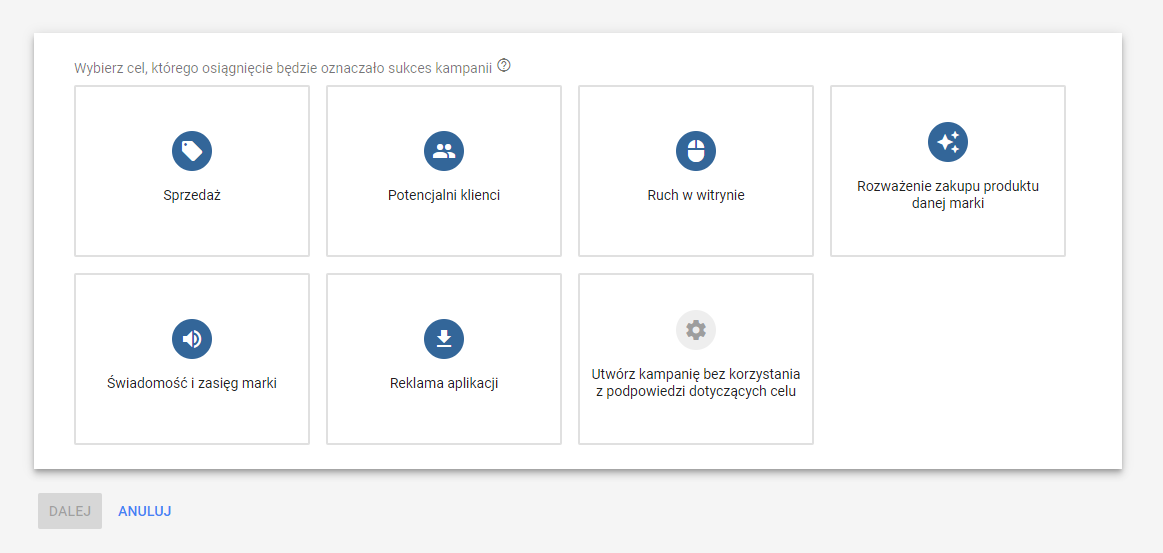This screenshot has width=1163, height=553.
Task: Click the Reklama aplikacji download icon
Action: point(444,339)
